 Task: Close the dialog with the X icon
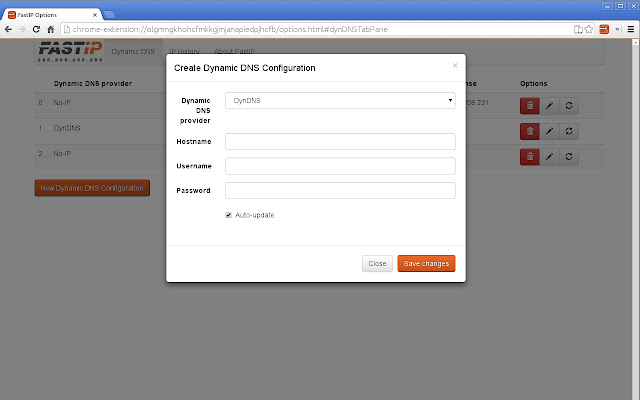click(x=455, y=66)
